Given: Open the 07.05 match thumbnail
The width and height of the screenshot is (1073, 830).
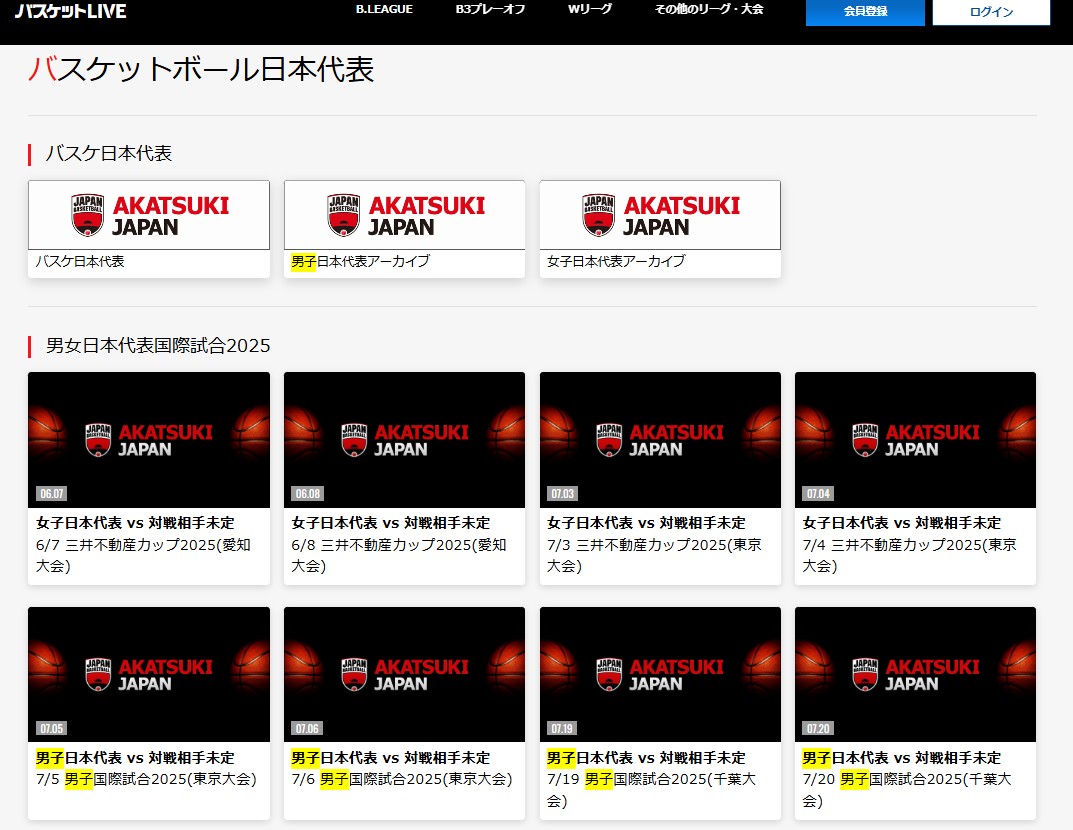Looking at the screenshot, I should [148, 675].
